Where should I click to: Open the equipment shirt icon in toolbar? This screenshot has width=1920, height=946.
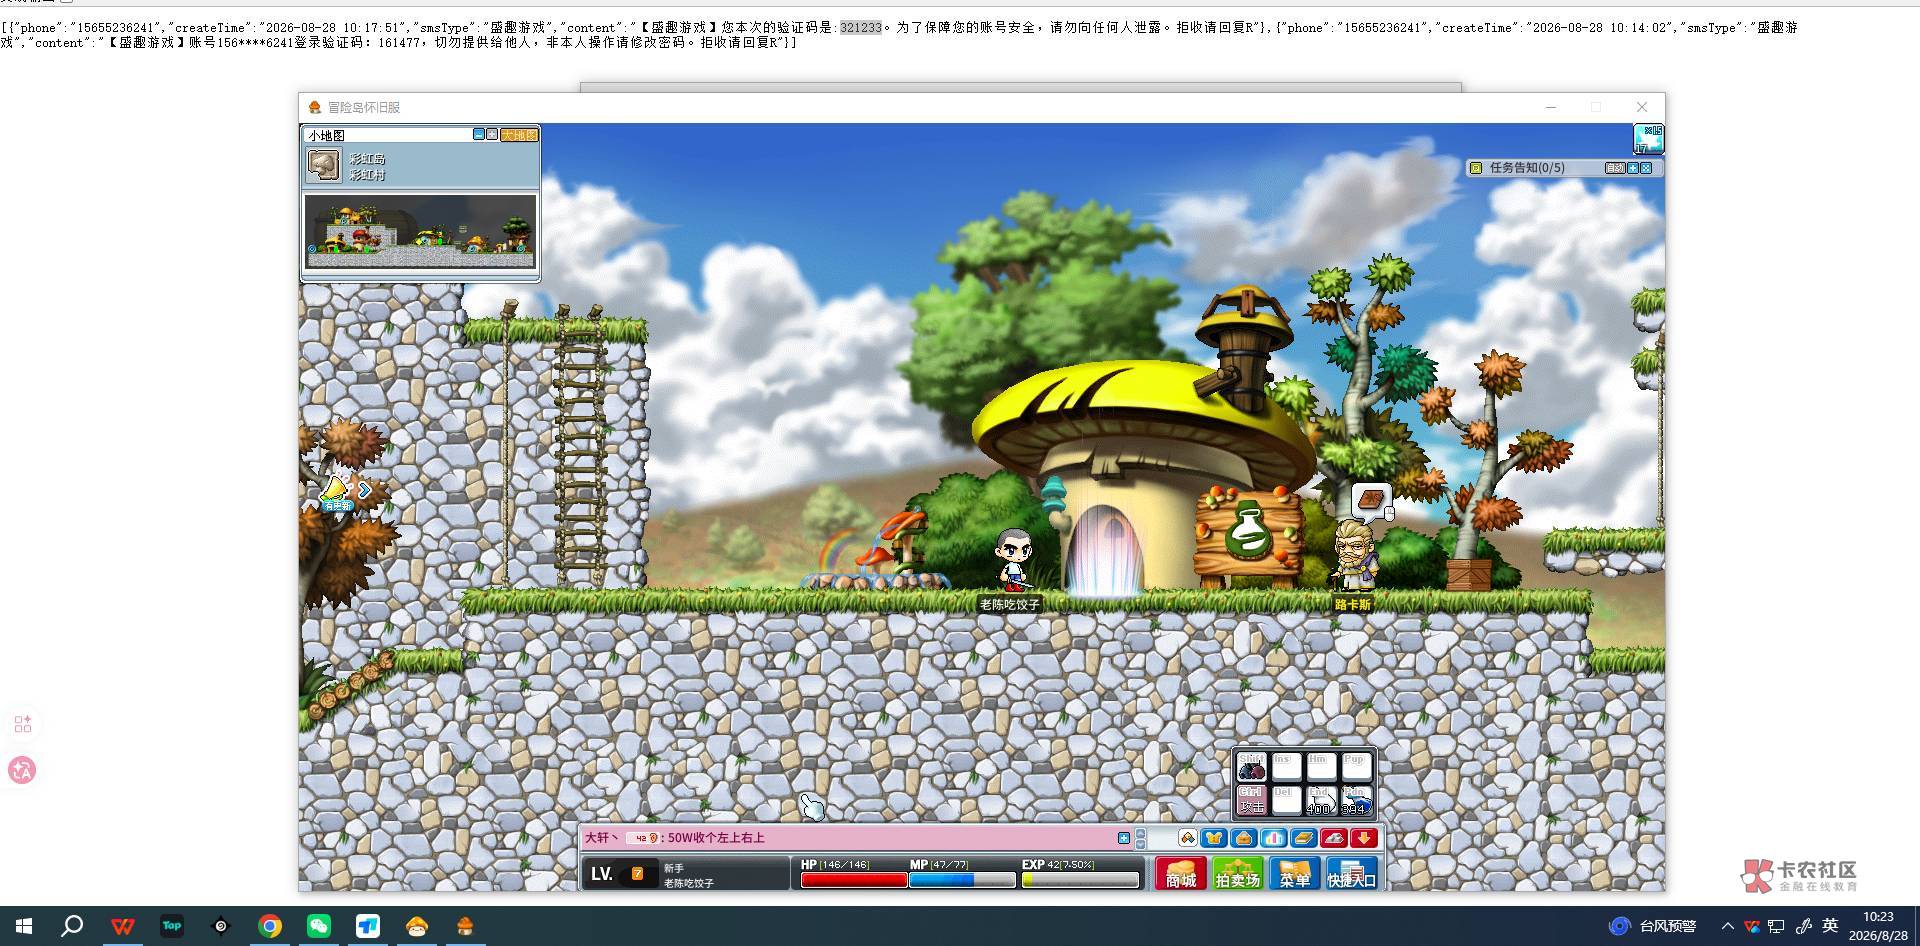pos(1214,838)
